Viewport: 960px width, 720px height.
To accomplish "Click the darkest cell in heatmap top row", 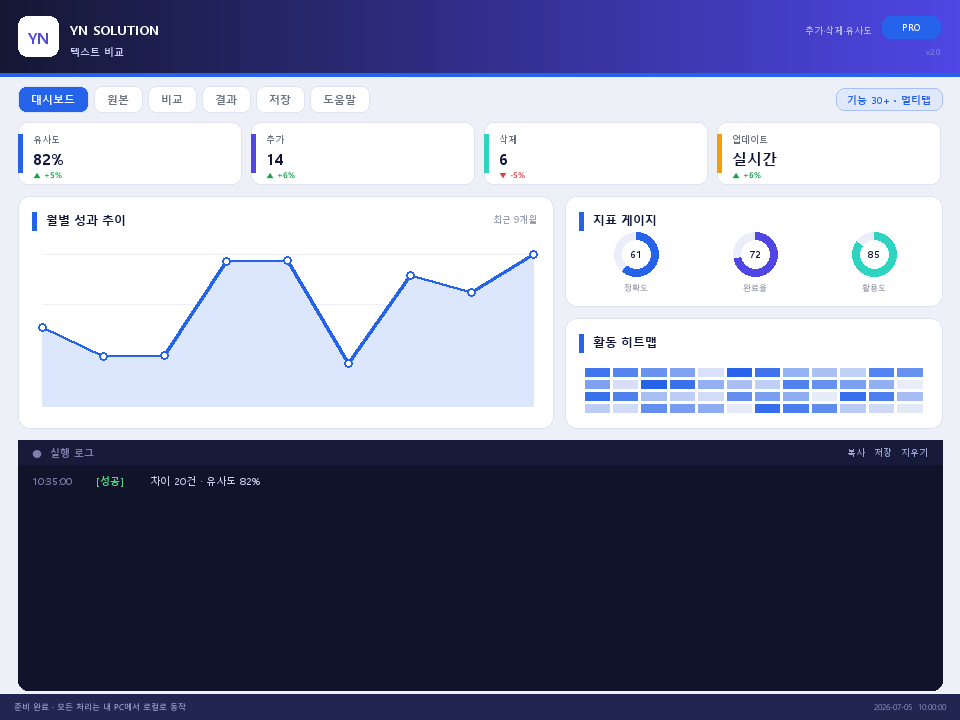I will coord(739,372).
